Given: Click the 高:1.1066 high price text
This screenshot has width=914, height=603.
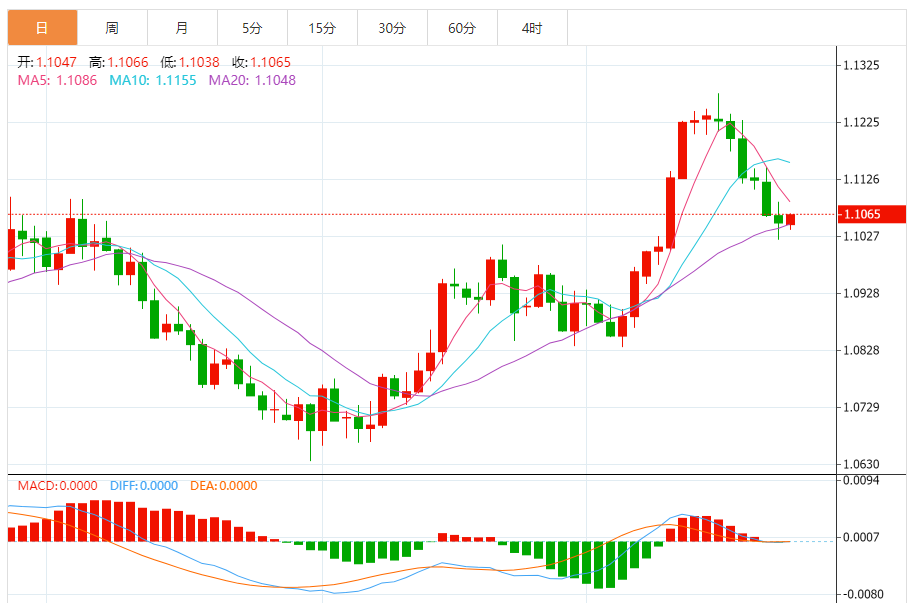Looking at the screenshot, I should 118,62.
